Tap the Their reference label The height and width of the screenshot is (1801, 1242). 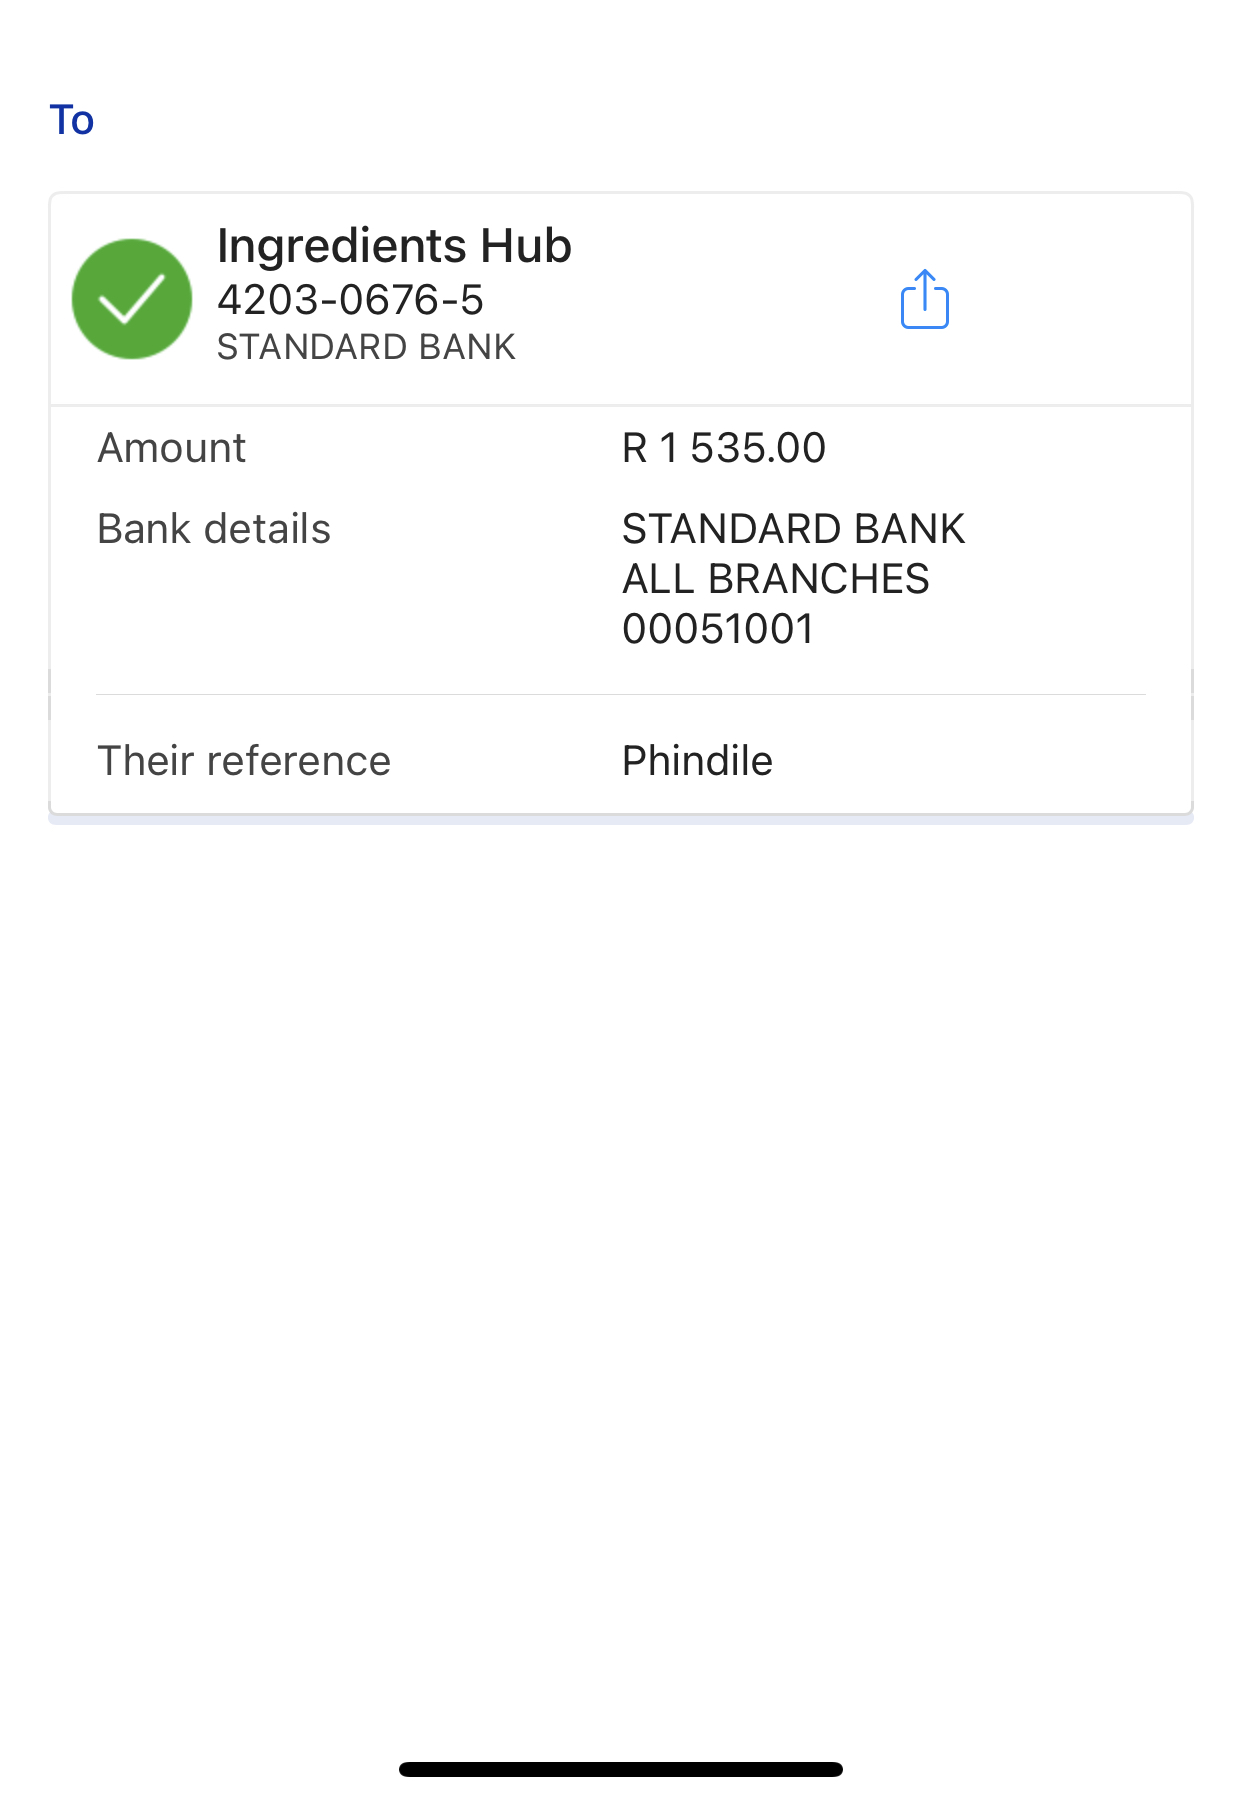pos(243,761)
